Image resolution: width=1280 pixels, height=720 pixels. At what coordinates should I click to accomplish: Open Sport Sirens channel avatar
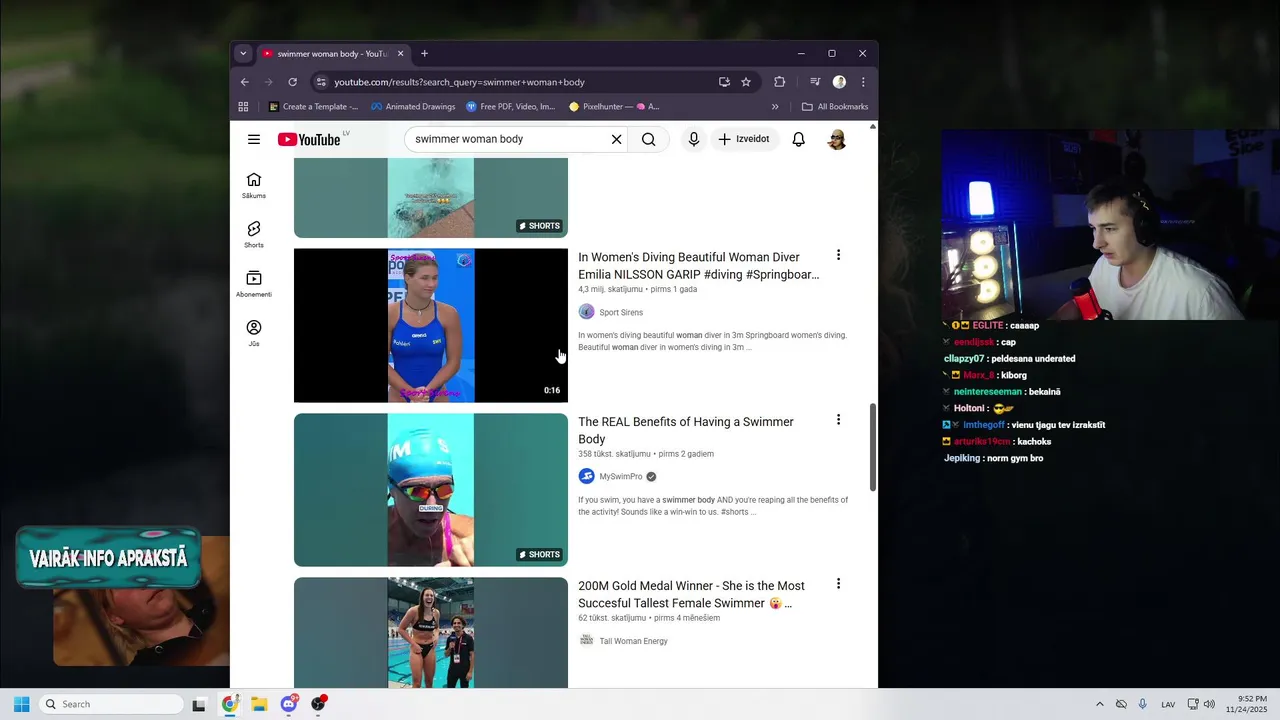pos(587,312)
